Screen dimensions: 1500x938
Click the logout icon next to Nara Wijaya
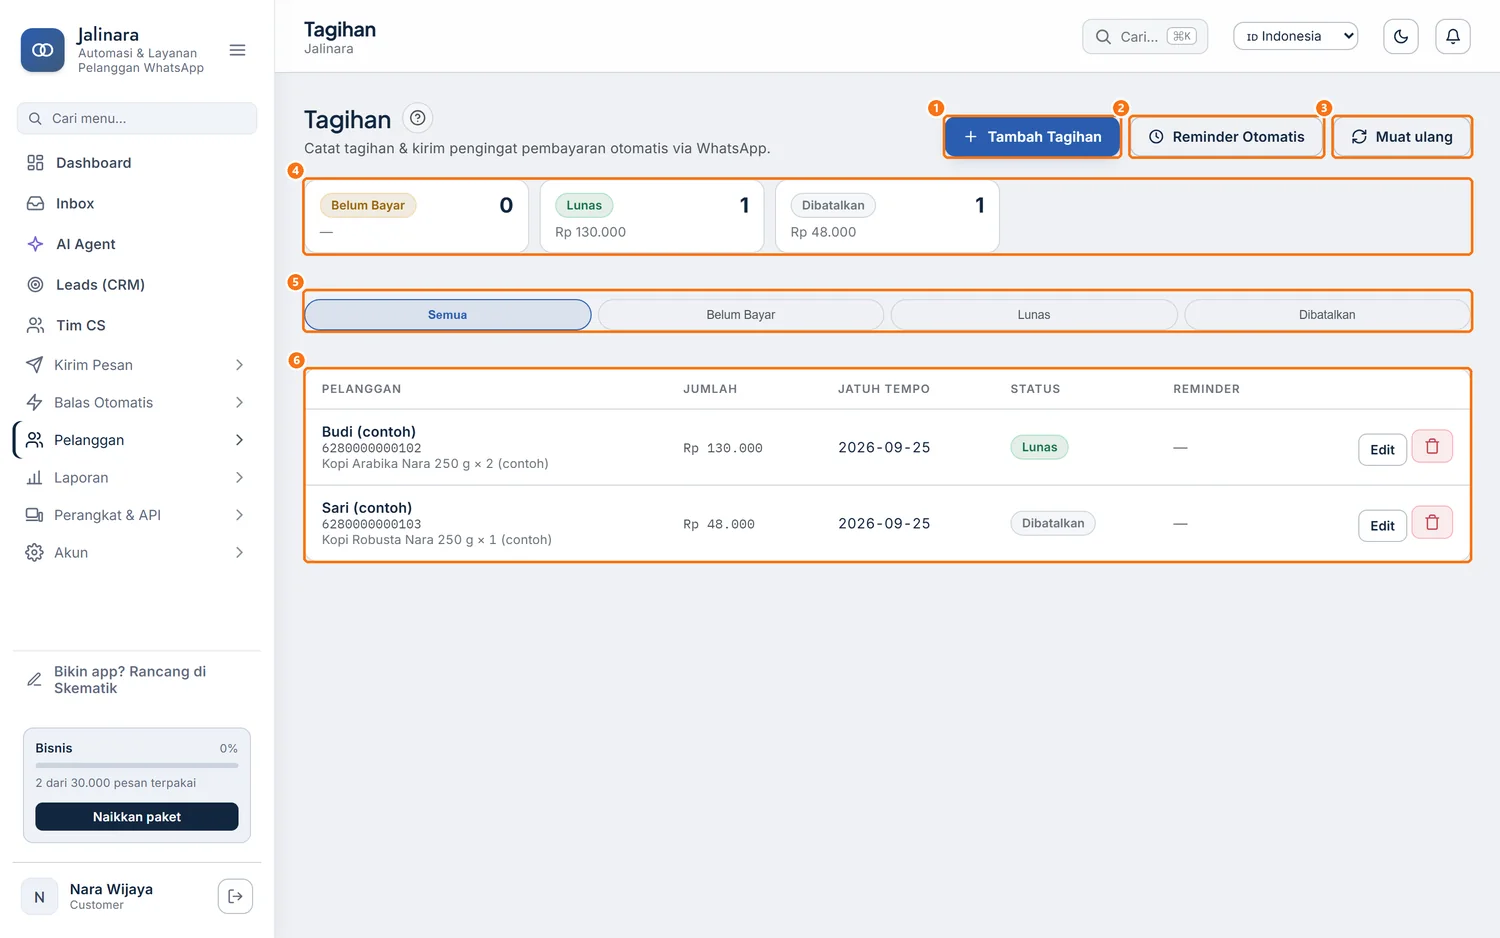(235, 896)
